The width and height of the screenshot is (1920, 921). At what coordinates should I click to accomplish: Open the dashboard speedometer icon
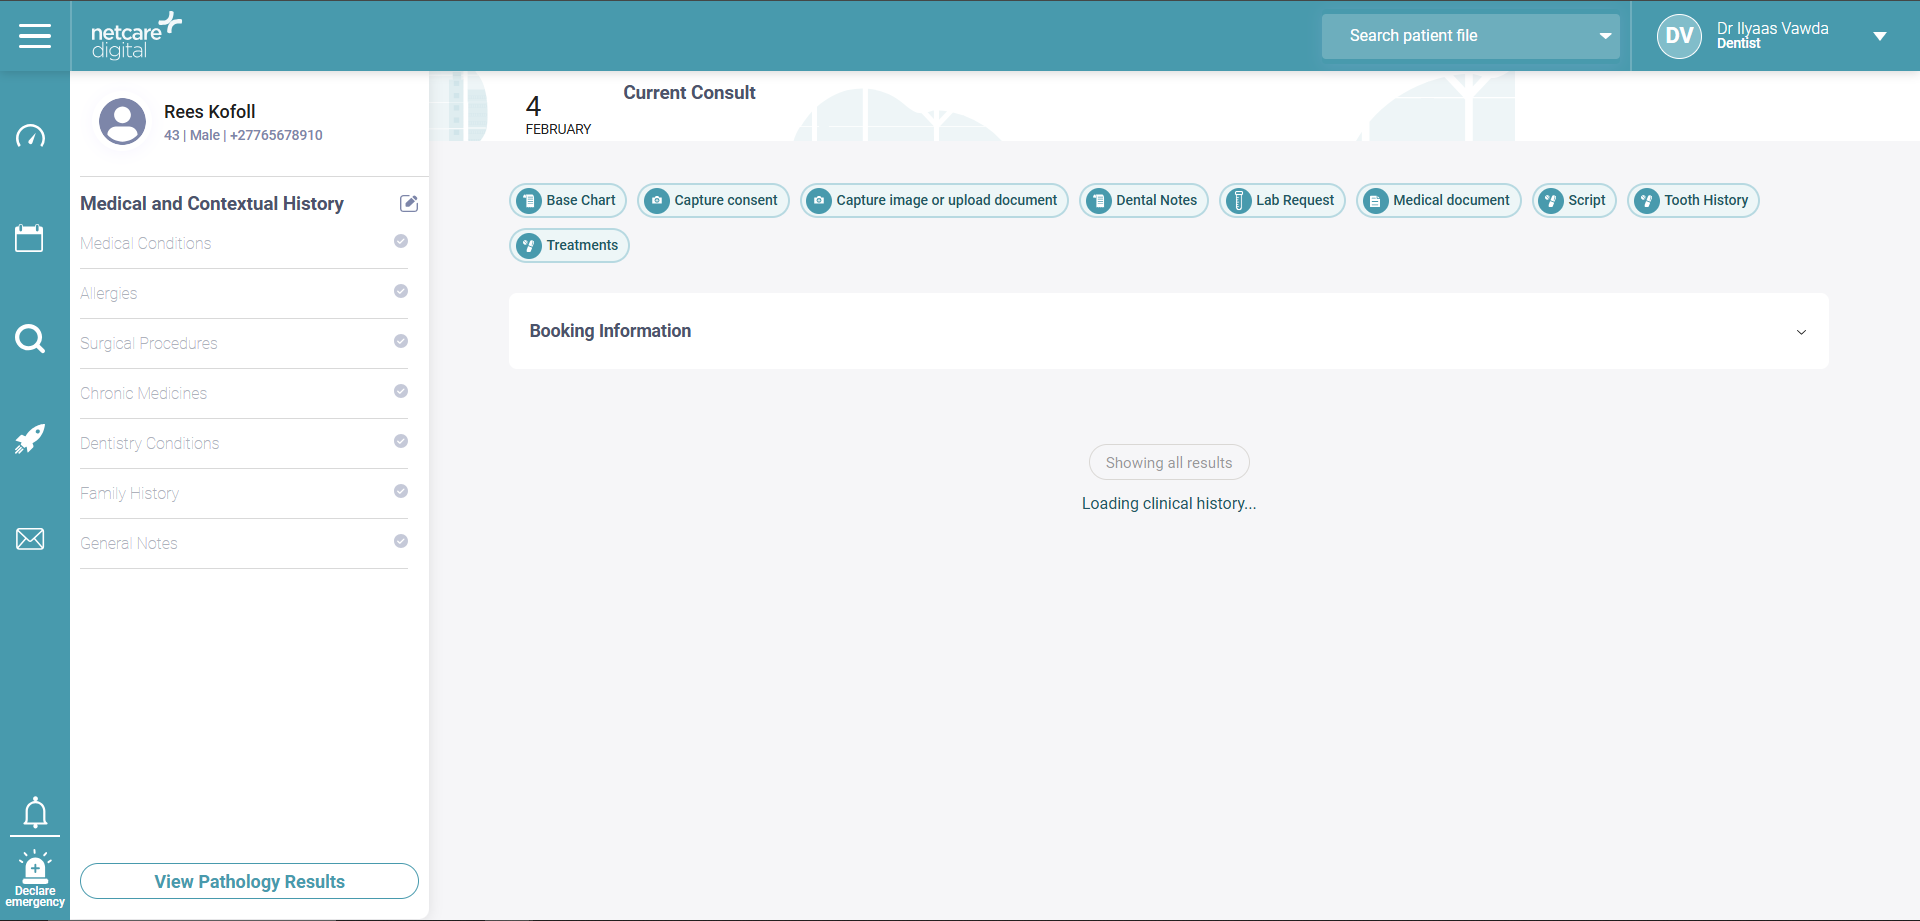tap(30, 136)
